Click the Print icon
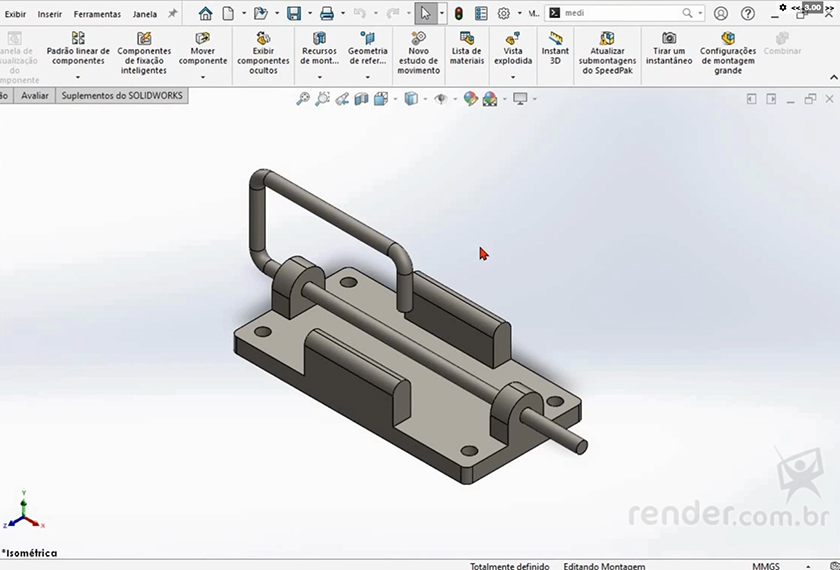 (326, 14)
